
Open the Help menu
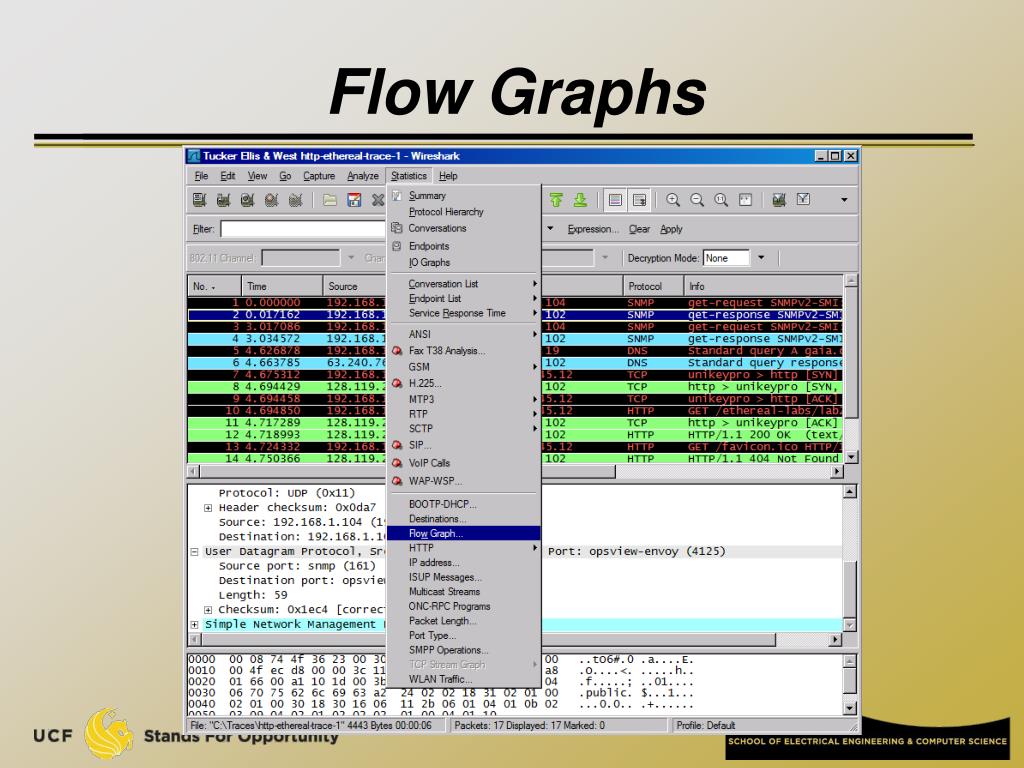click(448, 176)
